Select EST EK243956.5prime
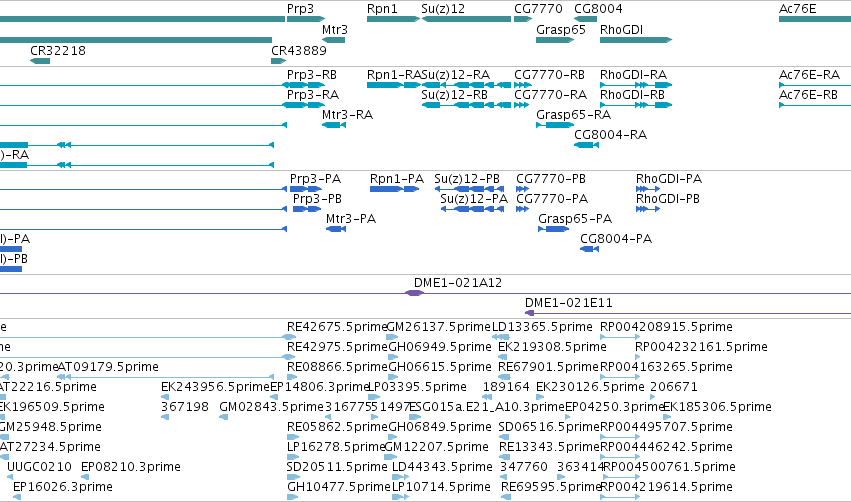The width and height of the screenshot is (851, 502). pos(215,387)
